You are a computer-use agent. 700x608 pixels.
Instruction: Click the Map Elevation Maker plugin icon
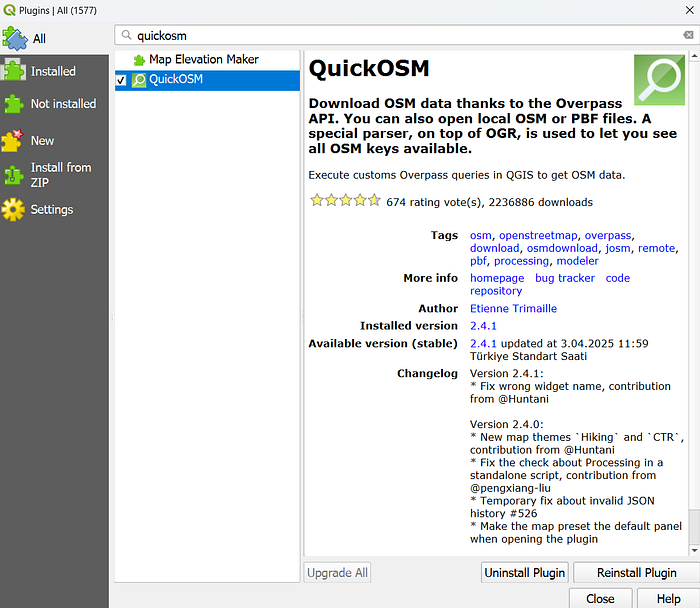139,60
